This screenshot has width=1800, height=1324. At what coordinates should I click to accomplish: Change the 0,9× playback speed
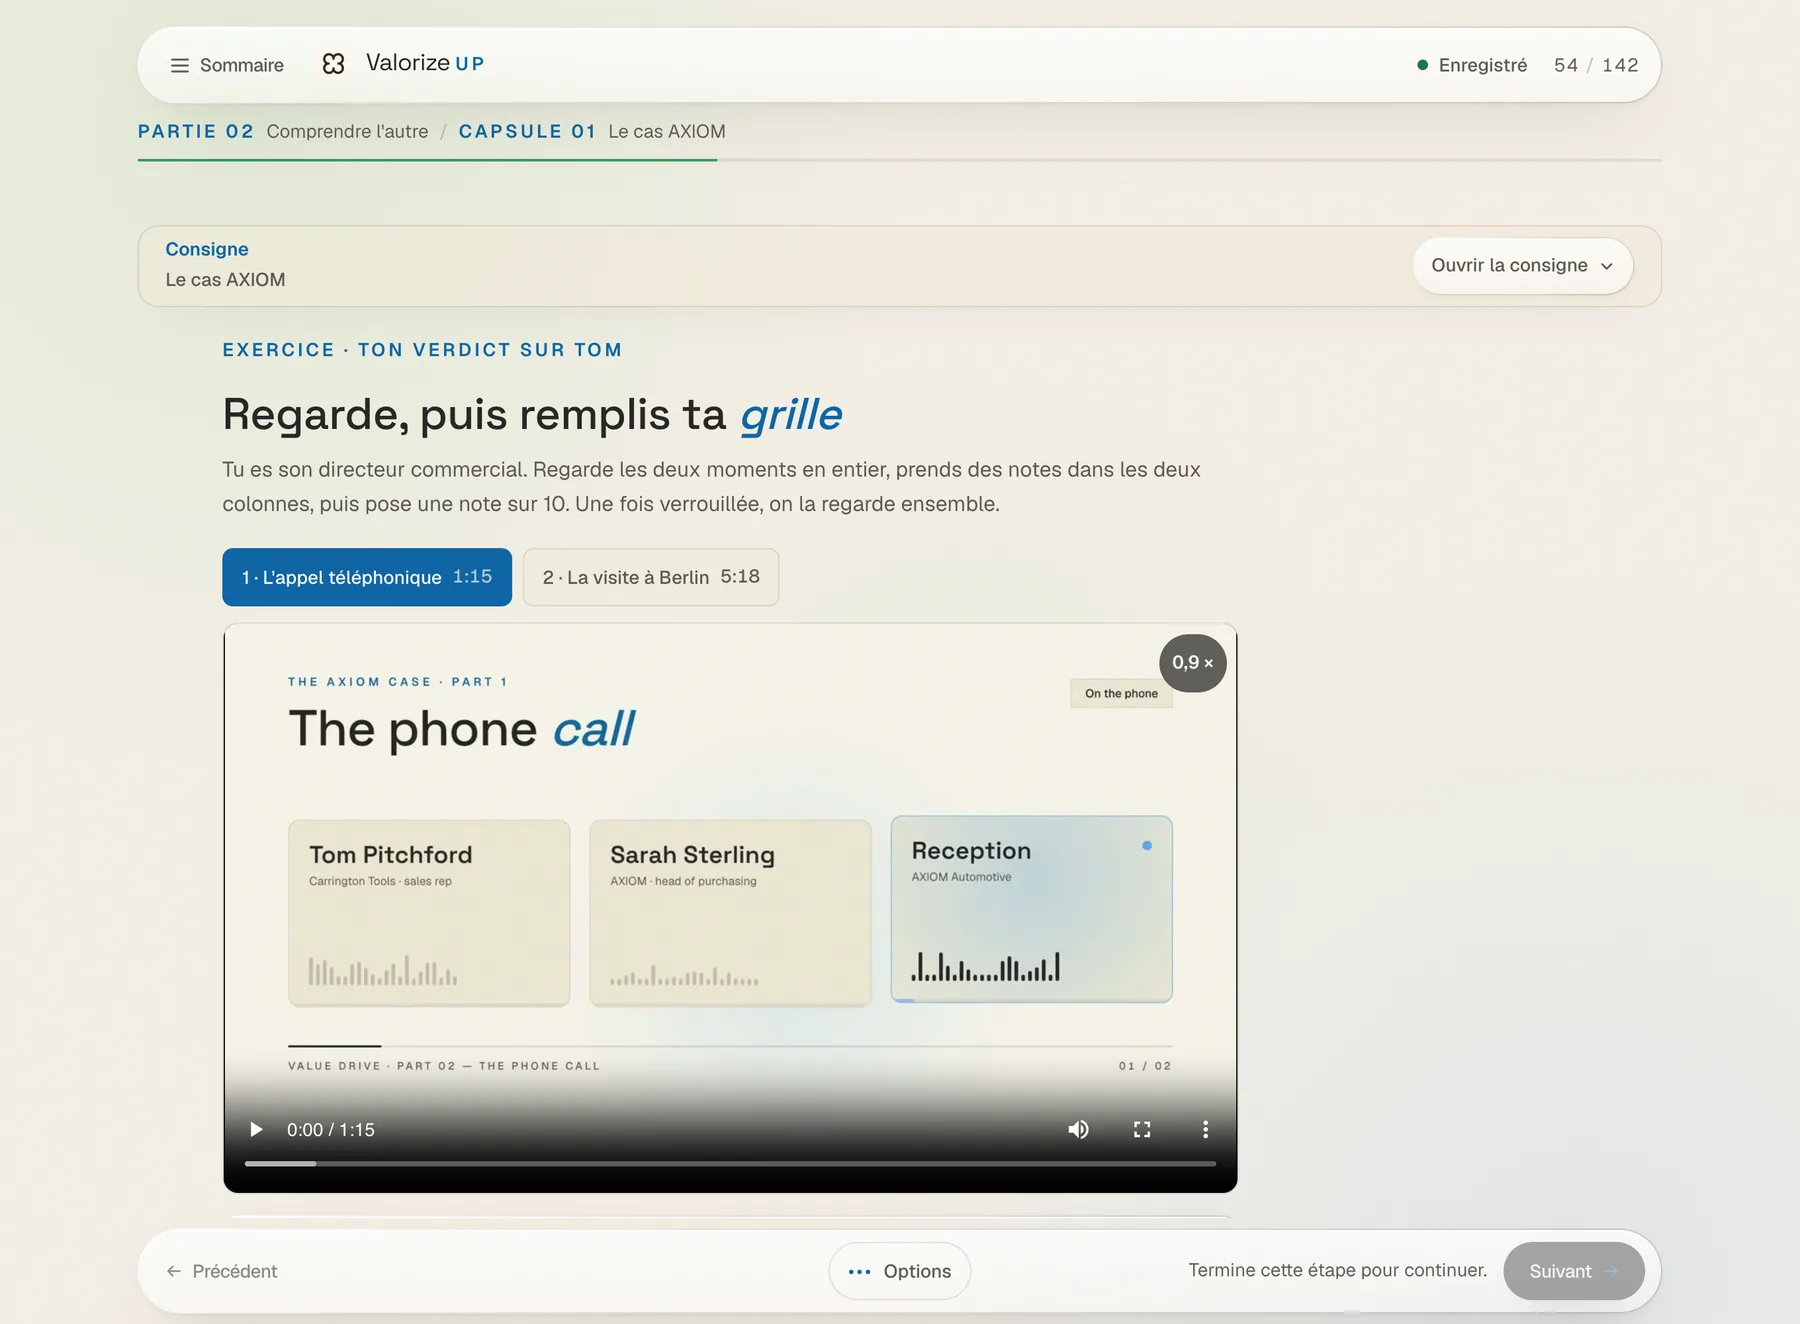pyautogui.click(x=1192, y=662)
